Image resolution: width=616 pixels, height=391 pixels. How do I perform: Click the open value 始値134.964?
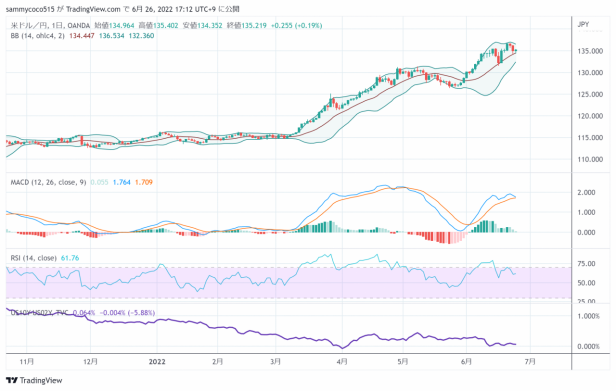point(114,26)
